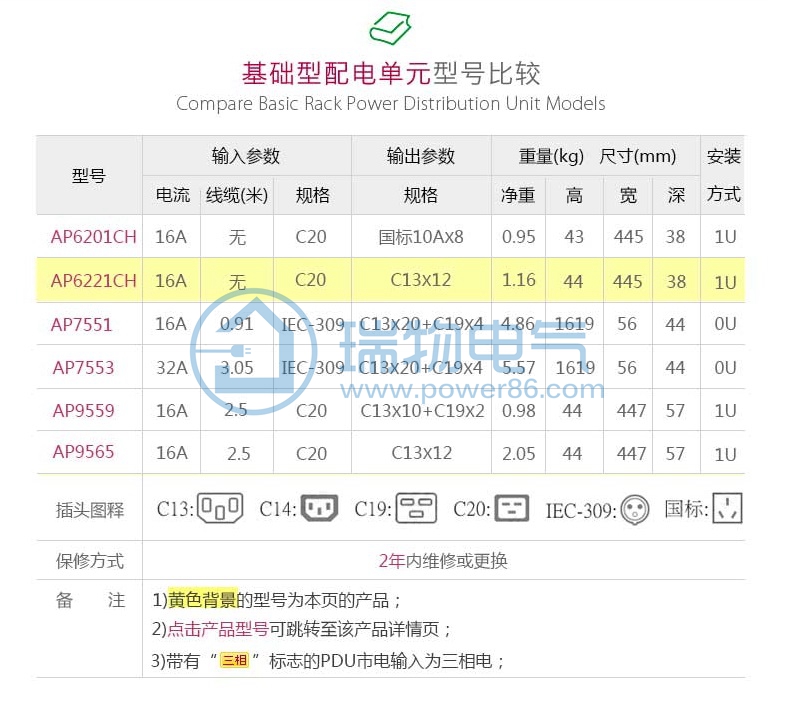Click the 重量(kg) header
The width and height of the screenshot is (790, 704).
tap(551, 156)
